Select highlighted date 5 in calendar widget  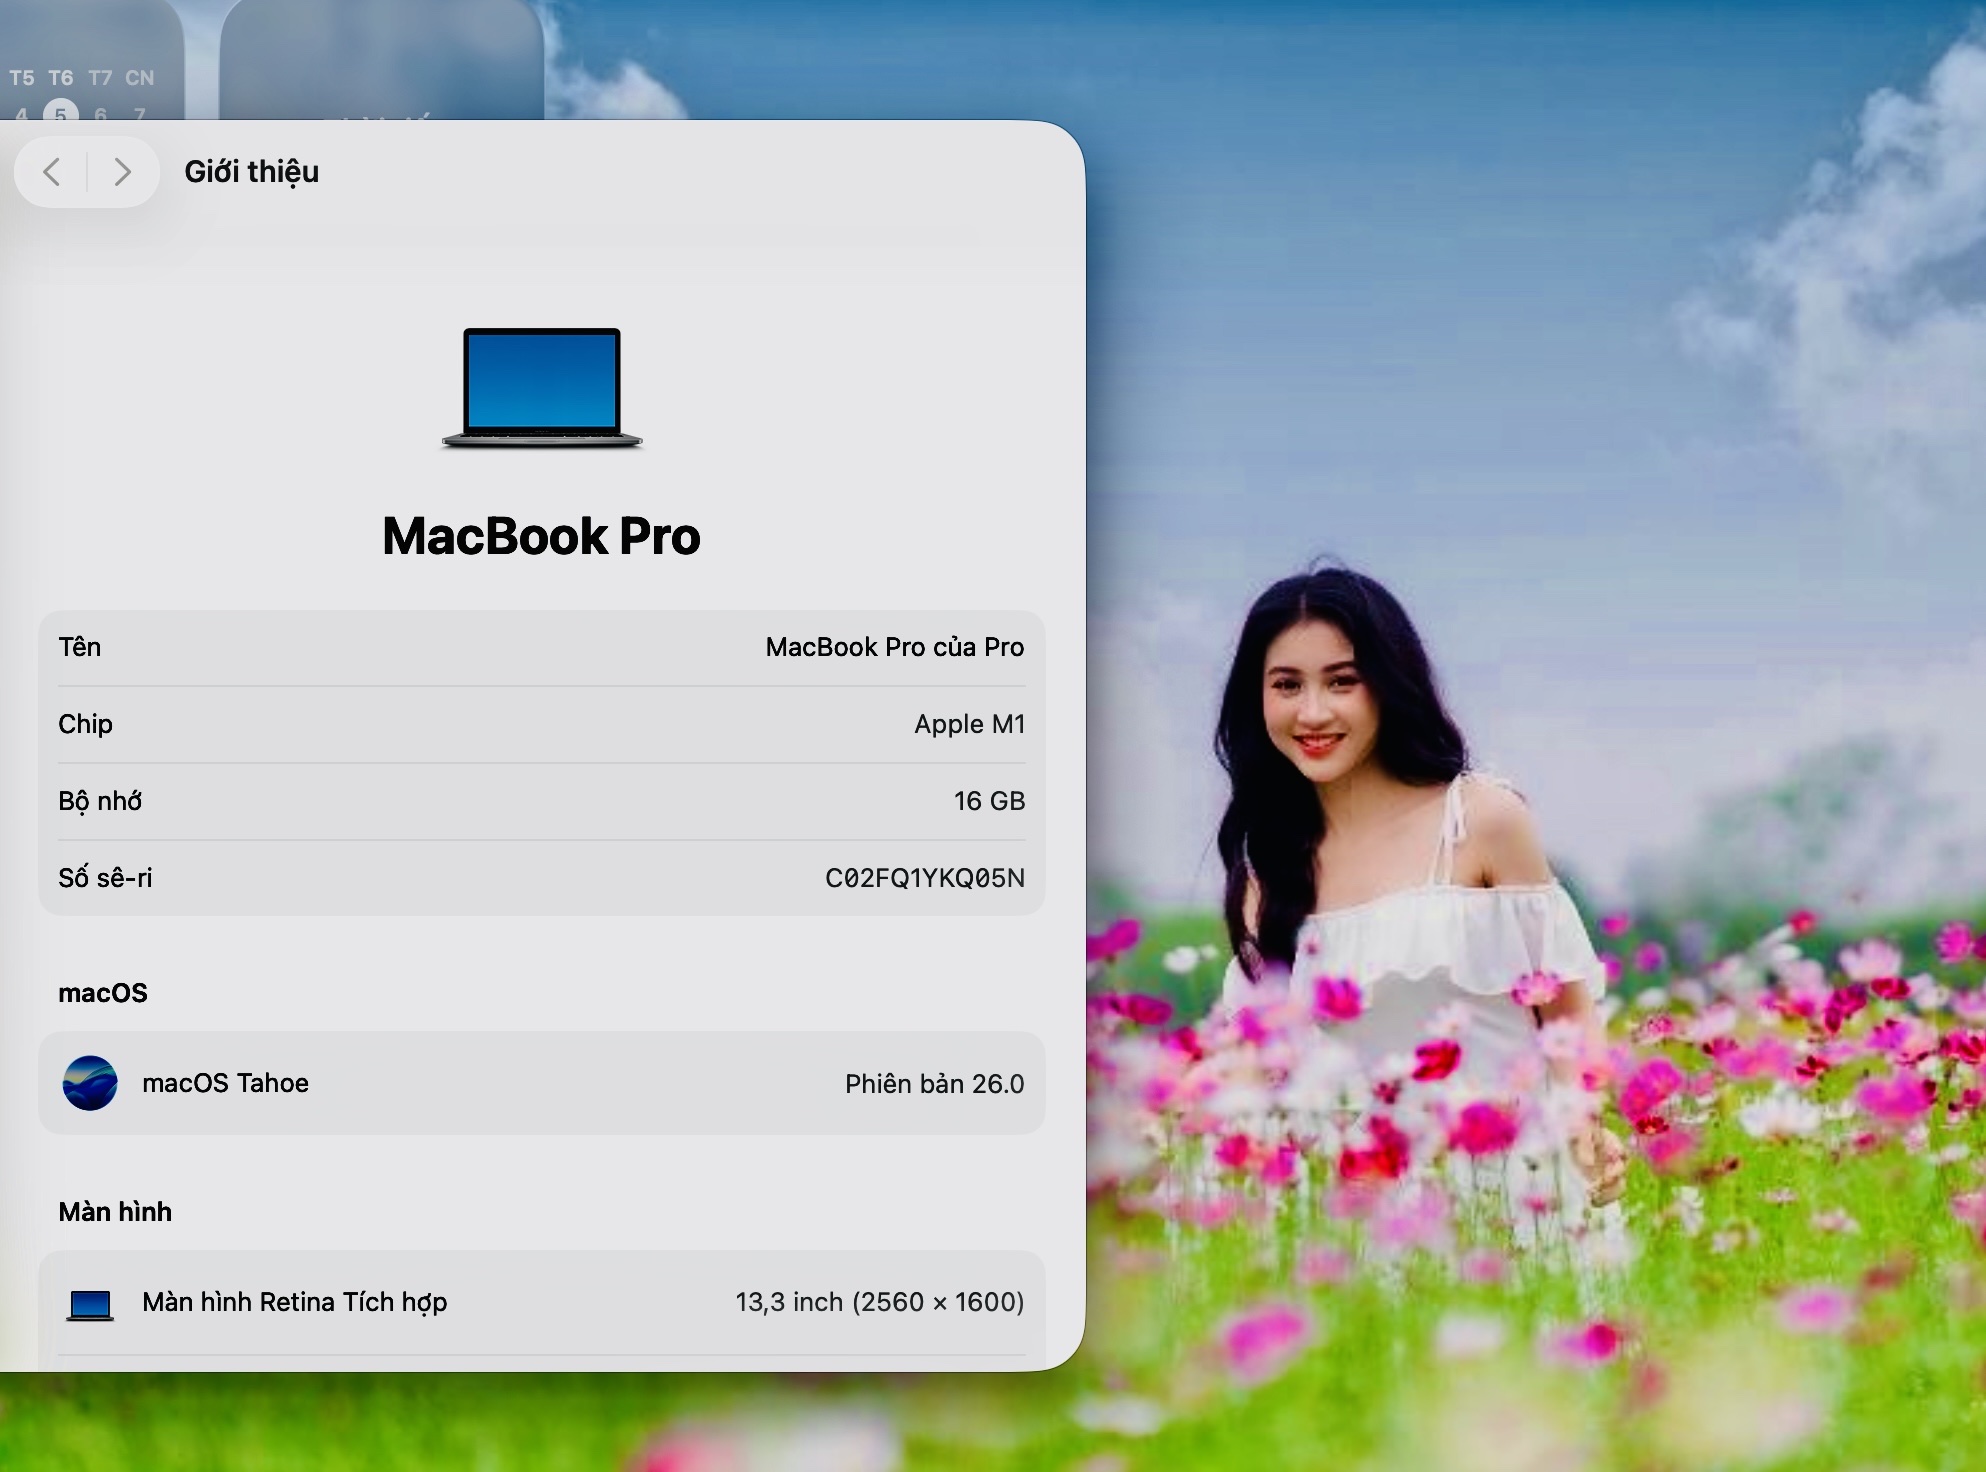click(x=61, y=113)
